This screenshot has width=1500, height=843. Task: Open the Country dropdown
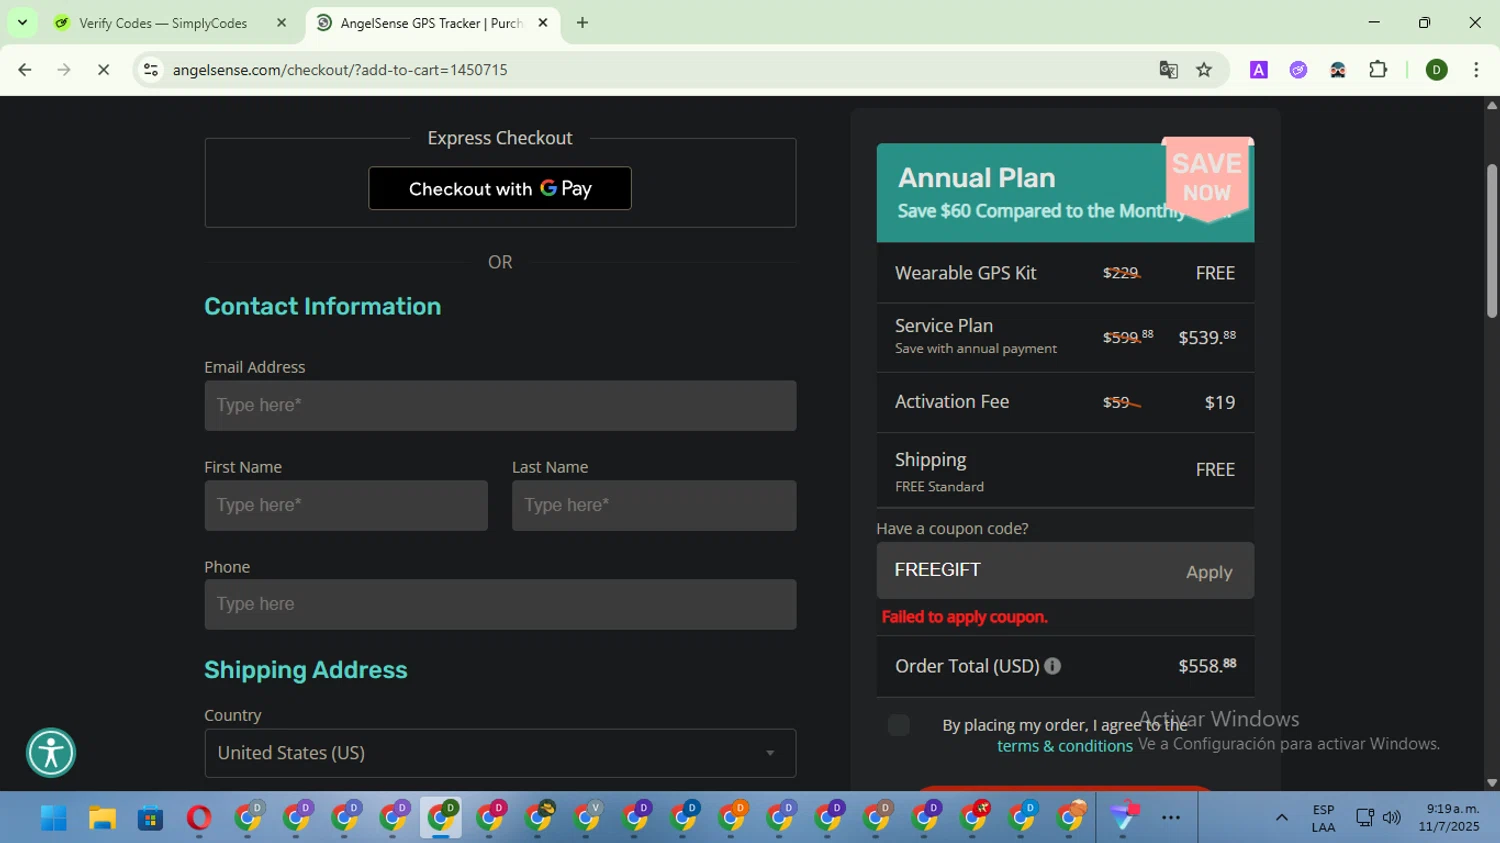pyautogui.click(x=500, y=753)
